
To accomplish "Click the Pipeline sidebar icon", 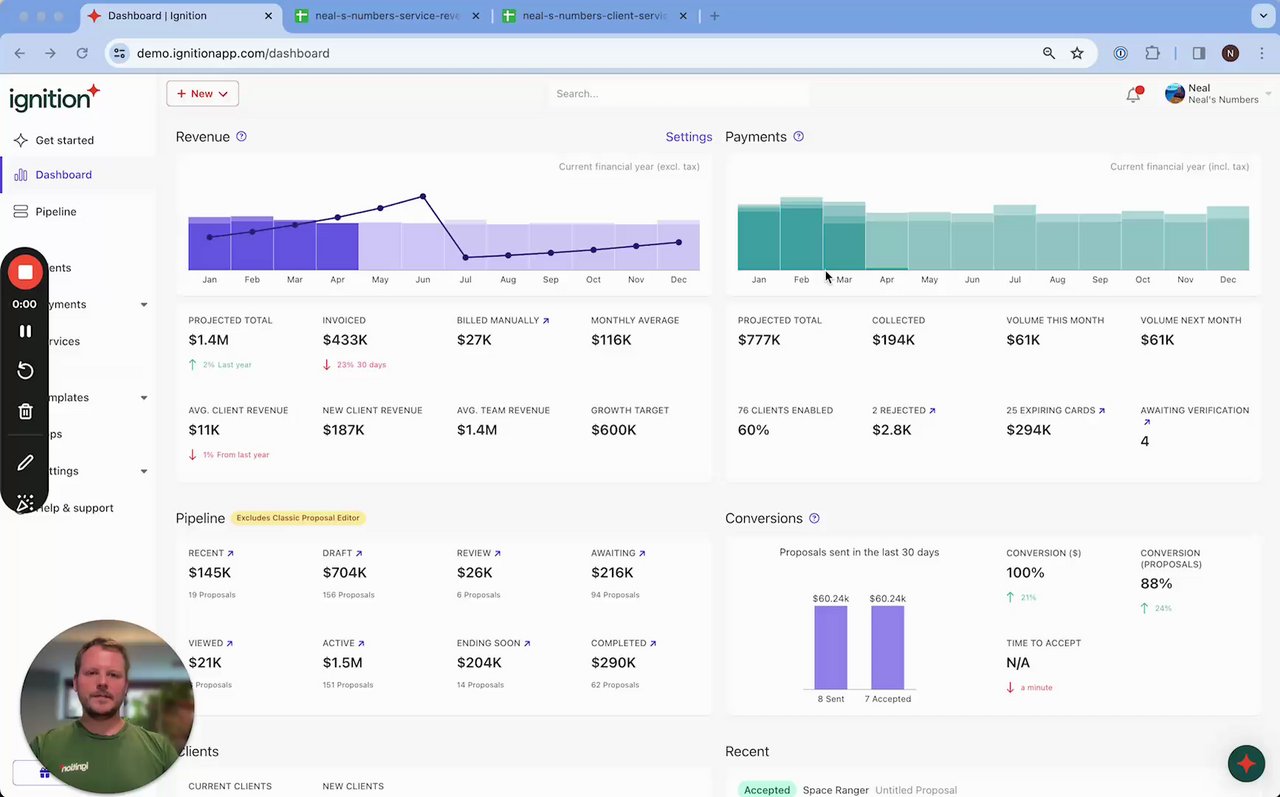I will [x=20, y=211].
